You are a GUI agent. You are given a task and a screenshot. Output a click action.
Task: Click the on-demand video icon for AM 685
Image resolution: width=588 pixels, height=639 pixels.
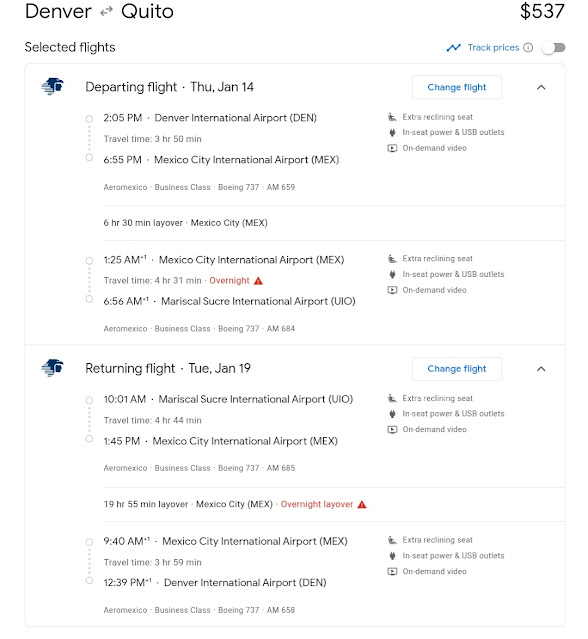pos(392,430)
